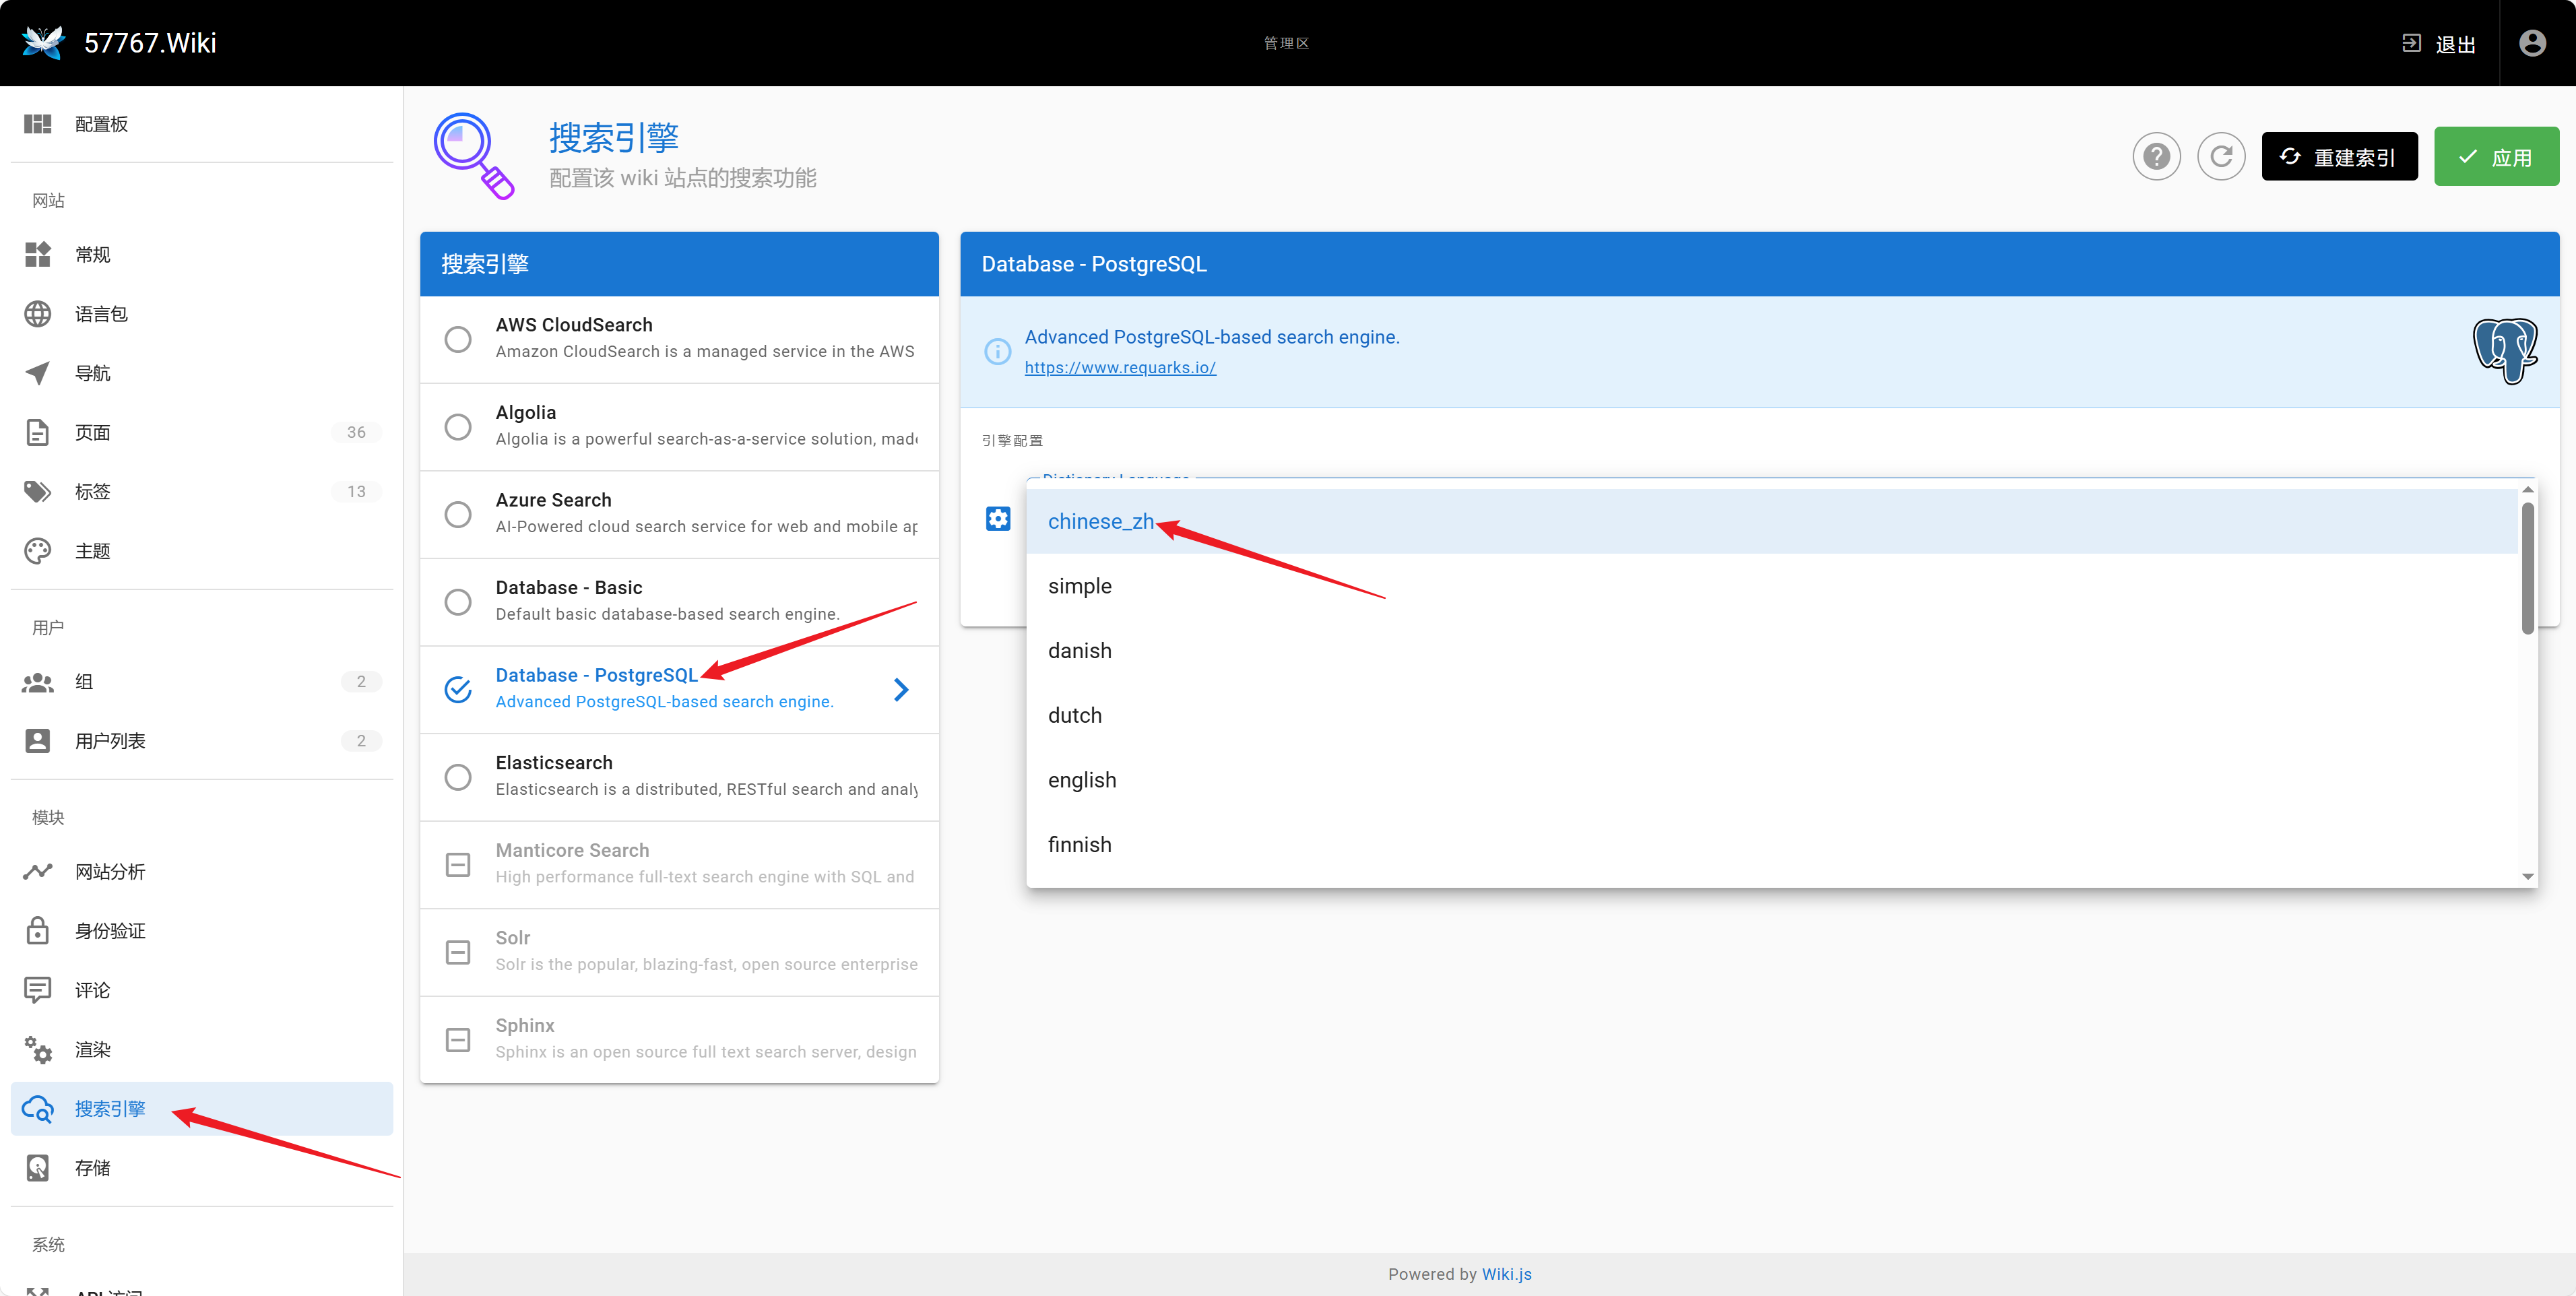
Task: Open the 存储 sidebar item
Action: (202, 1168)
